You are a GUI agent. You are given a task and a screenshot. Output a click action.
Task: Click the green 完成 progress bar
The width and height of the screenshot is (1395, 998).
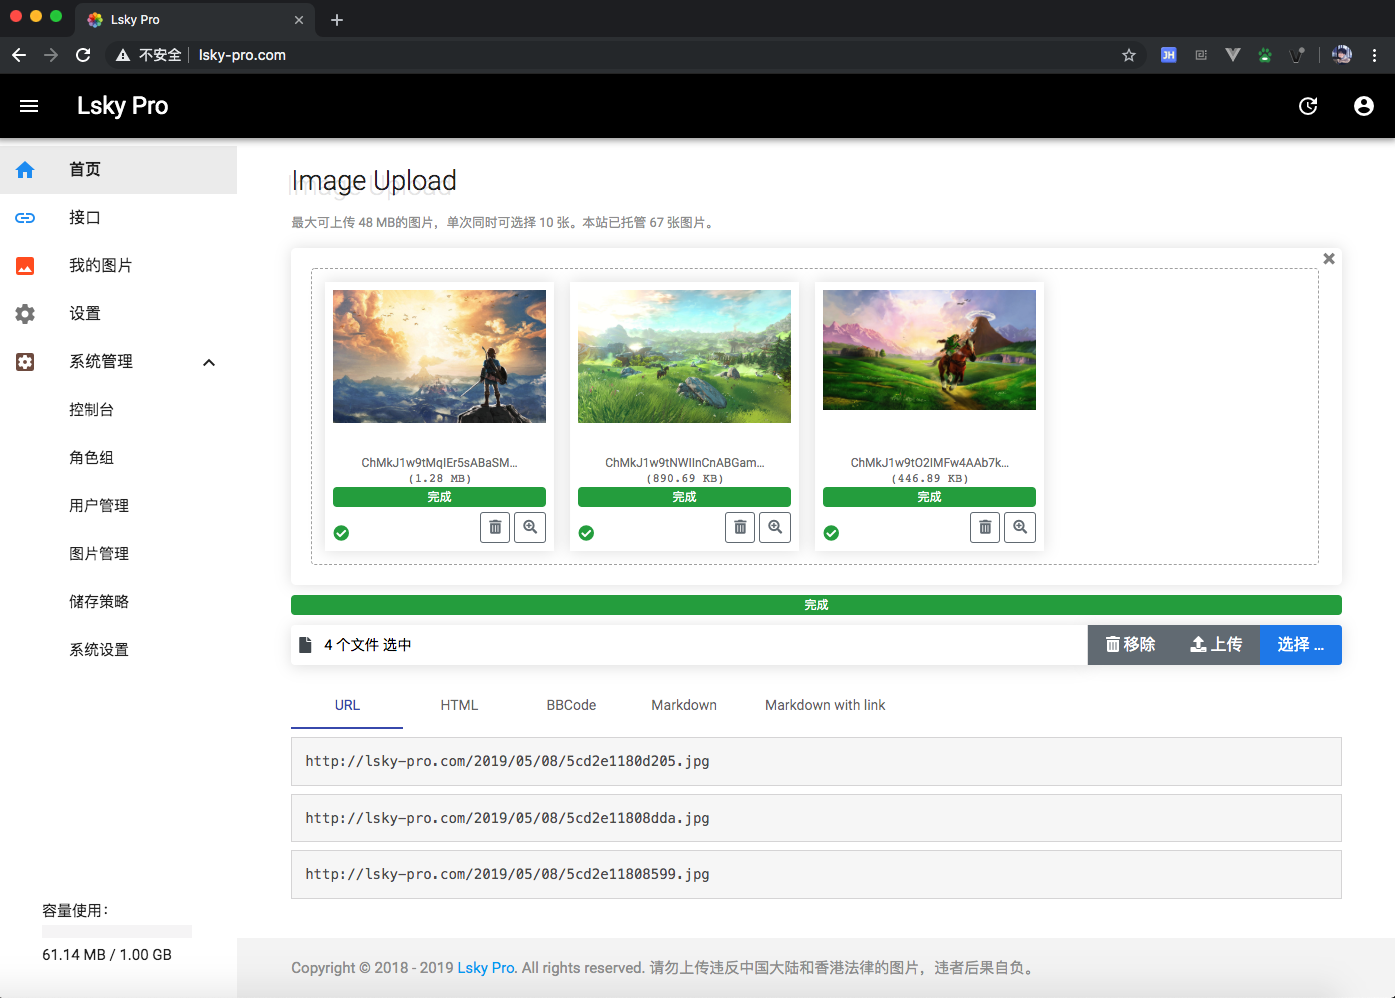[815, 604]
